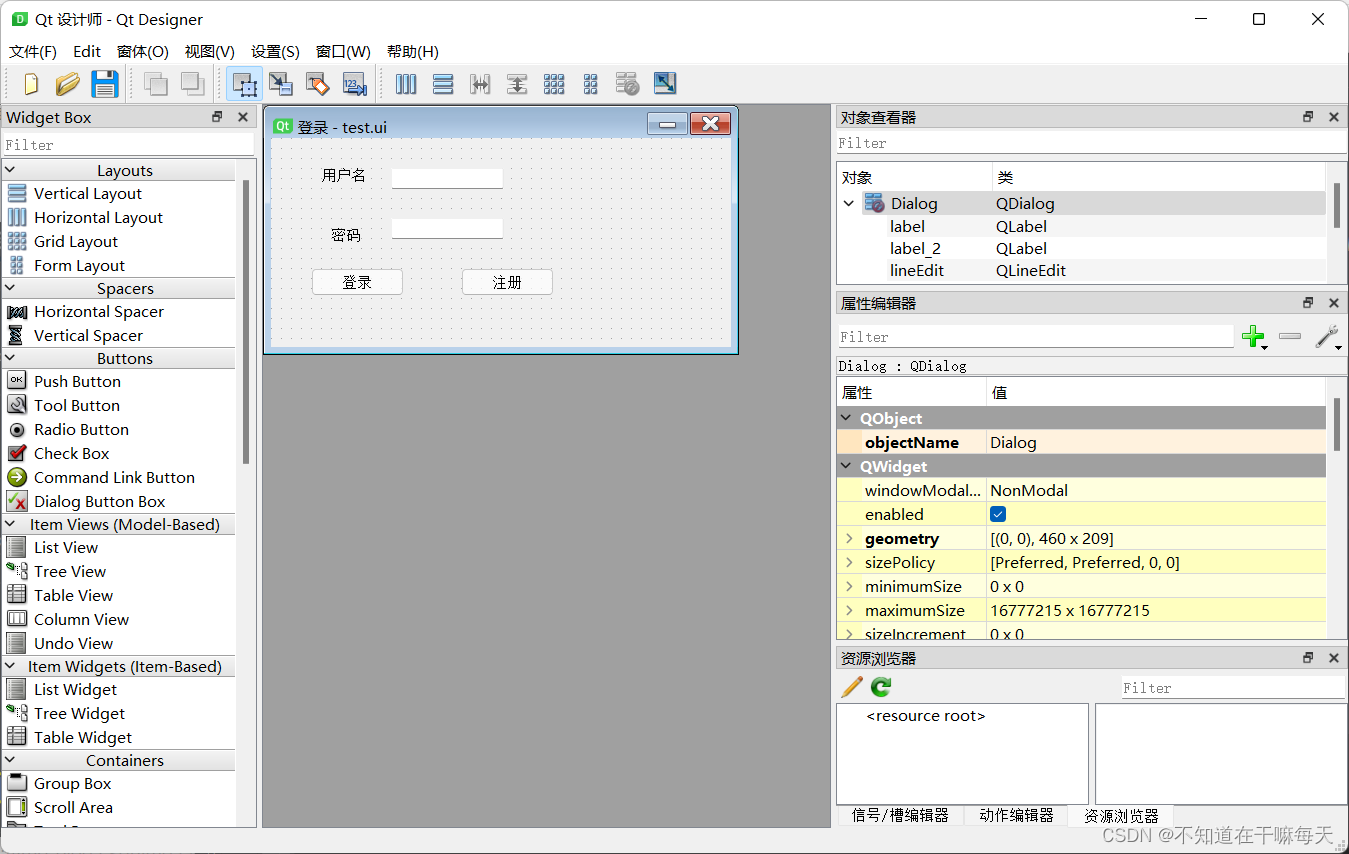Apply Lay Out Horizontally toolbar icon

coord(406,84)
